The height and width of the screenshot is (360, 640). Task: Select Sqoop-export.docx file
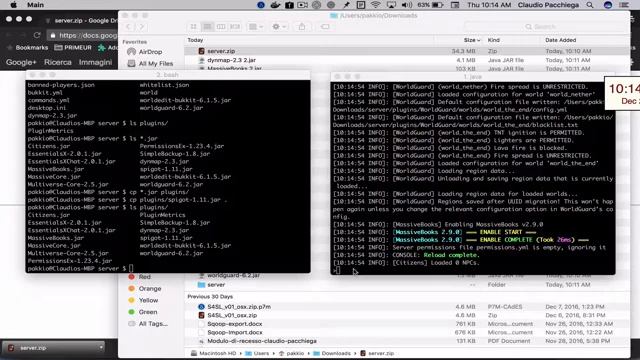407,324
